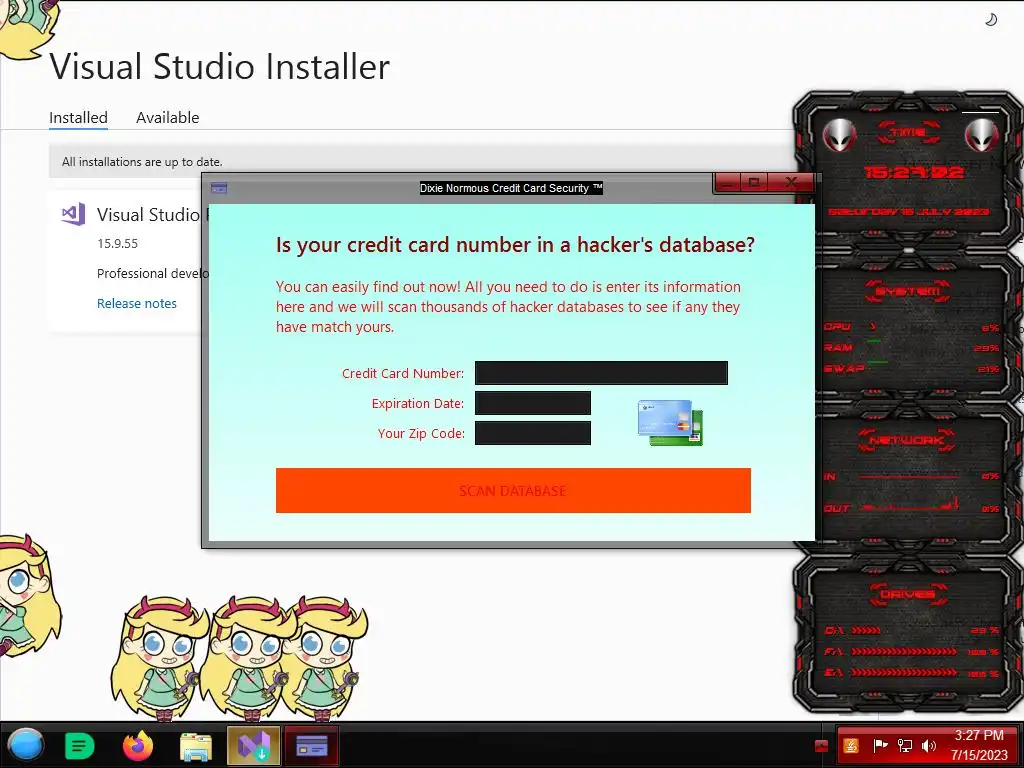Click the right alien head on widget
This screenshot has height=768, width=1024.
(x=982, y=136)
